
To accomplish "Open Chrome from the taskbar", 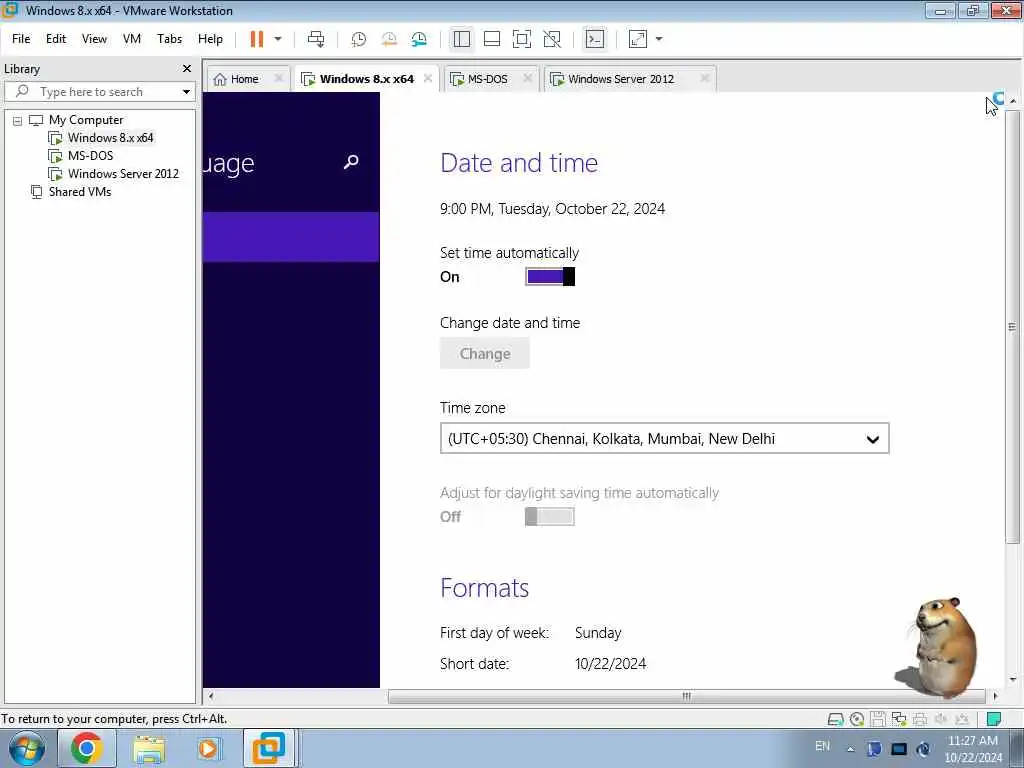I will [x=87, y=748].
